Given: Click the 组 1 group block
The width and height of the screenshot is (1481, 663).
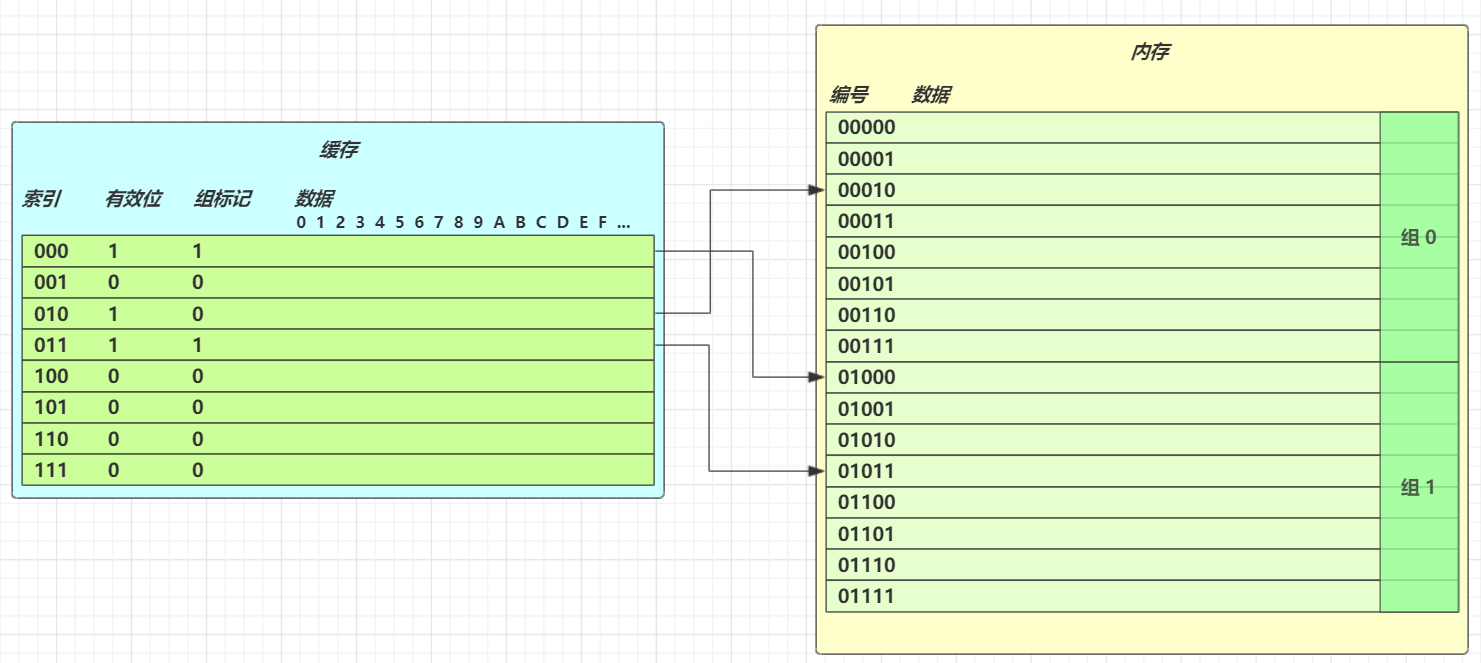Looking at the screenshot, I should (x=1418, y=487).
